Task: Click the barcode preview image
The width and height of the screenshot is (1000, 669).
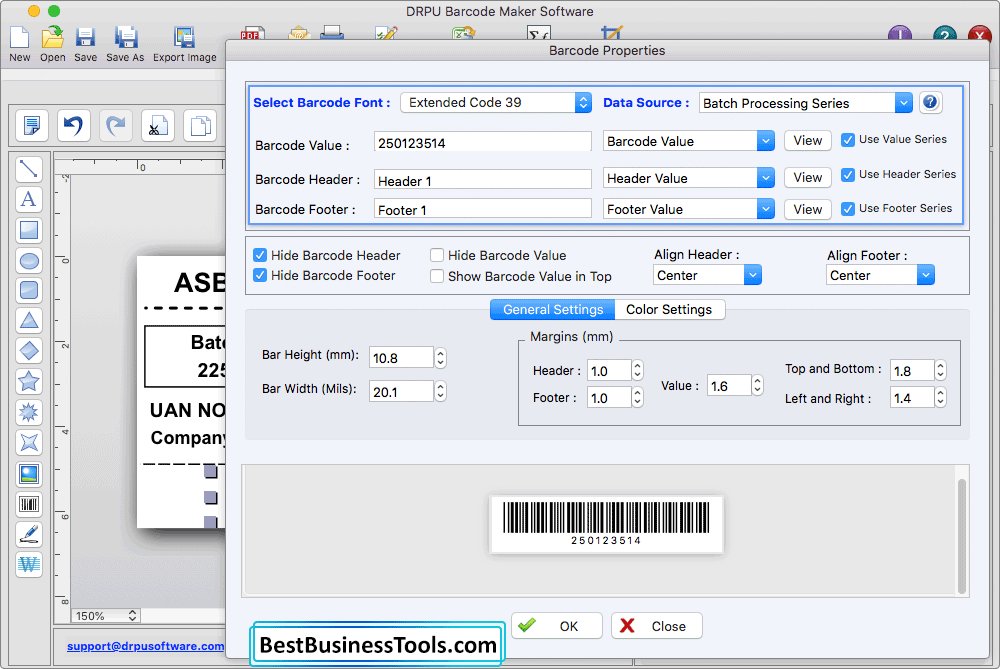Action: point(606,524)
